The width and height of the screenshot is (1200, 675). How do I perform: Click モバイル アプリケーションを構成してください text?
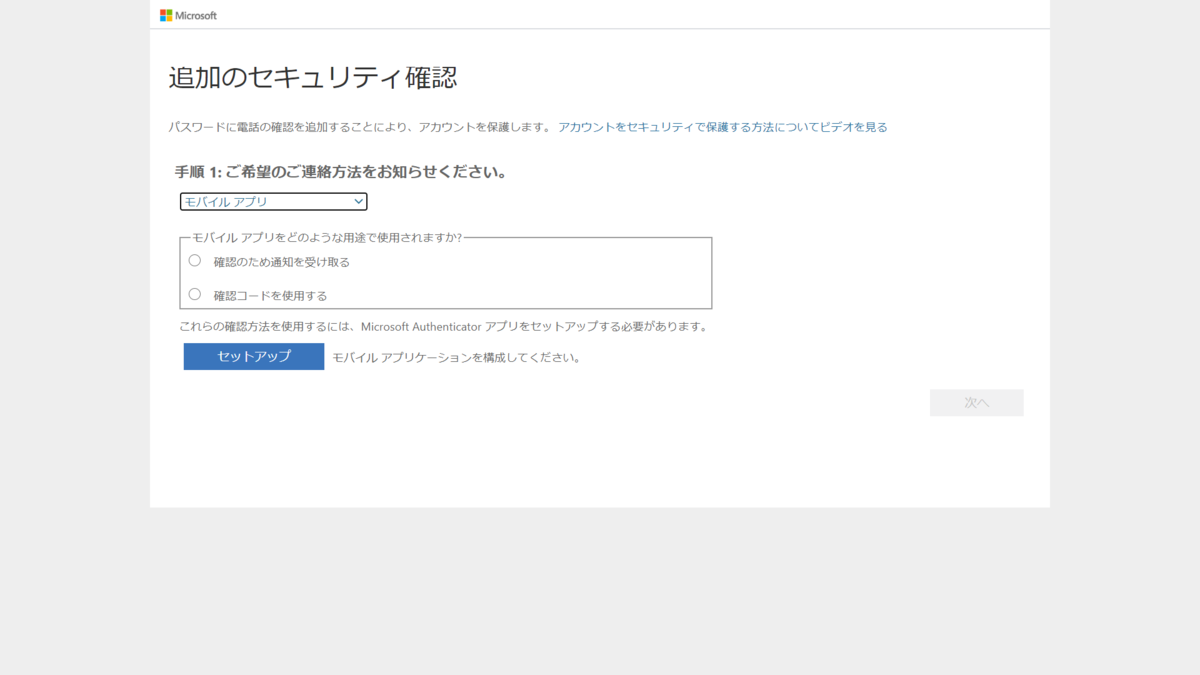pos(456,357)
